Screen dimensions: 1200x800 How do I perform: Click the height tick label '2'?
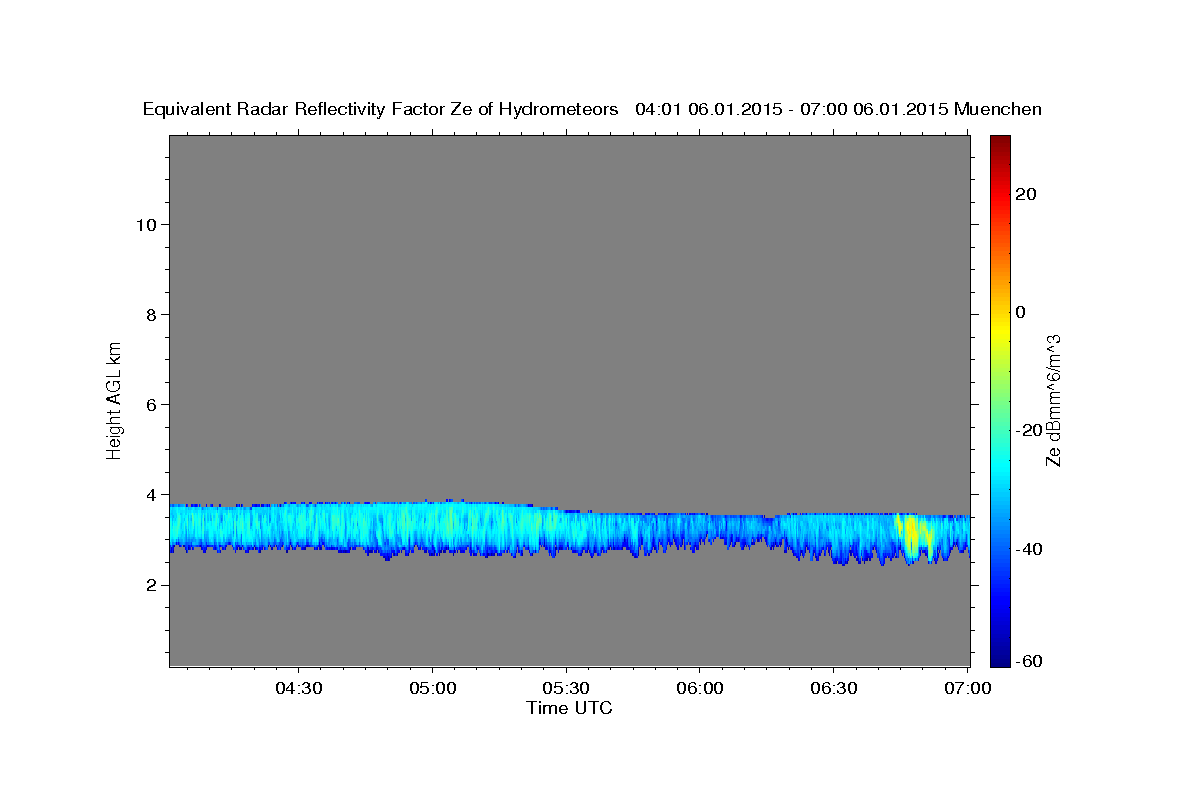149,585
